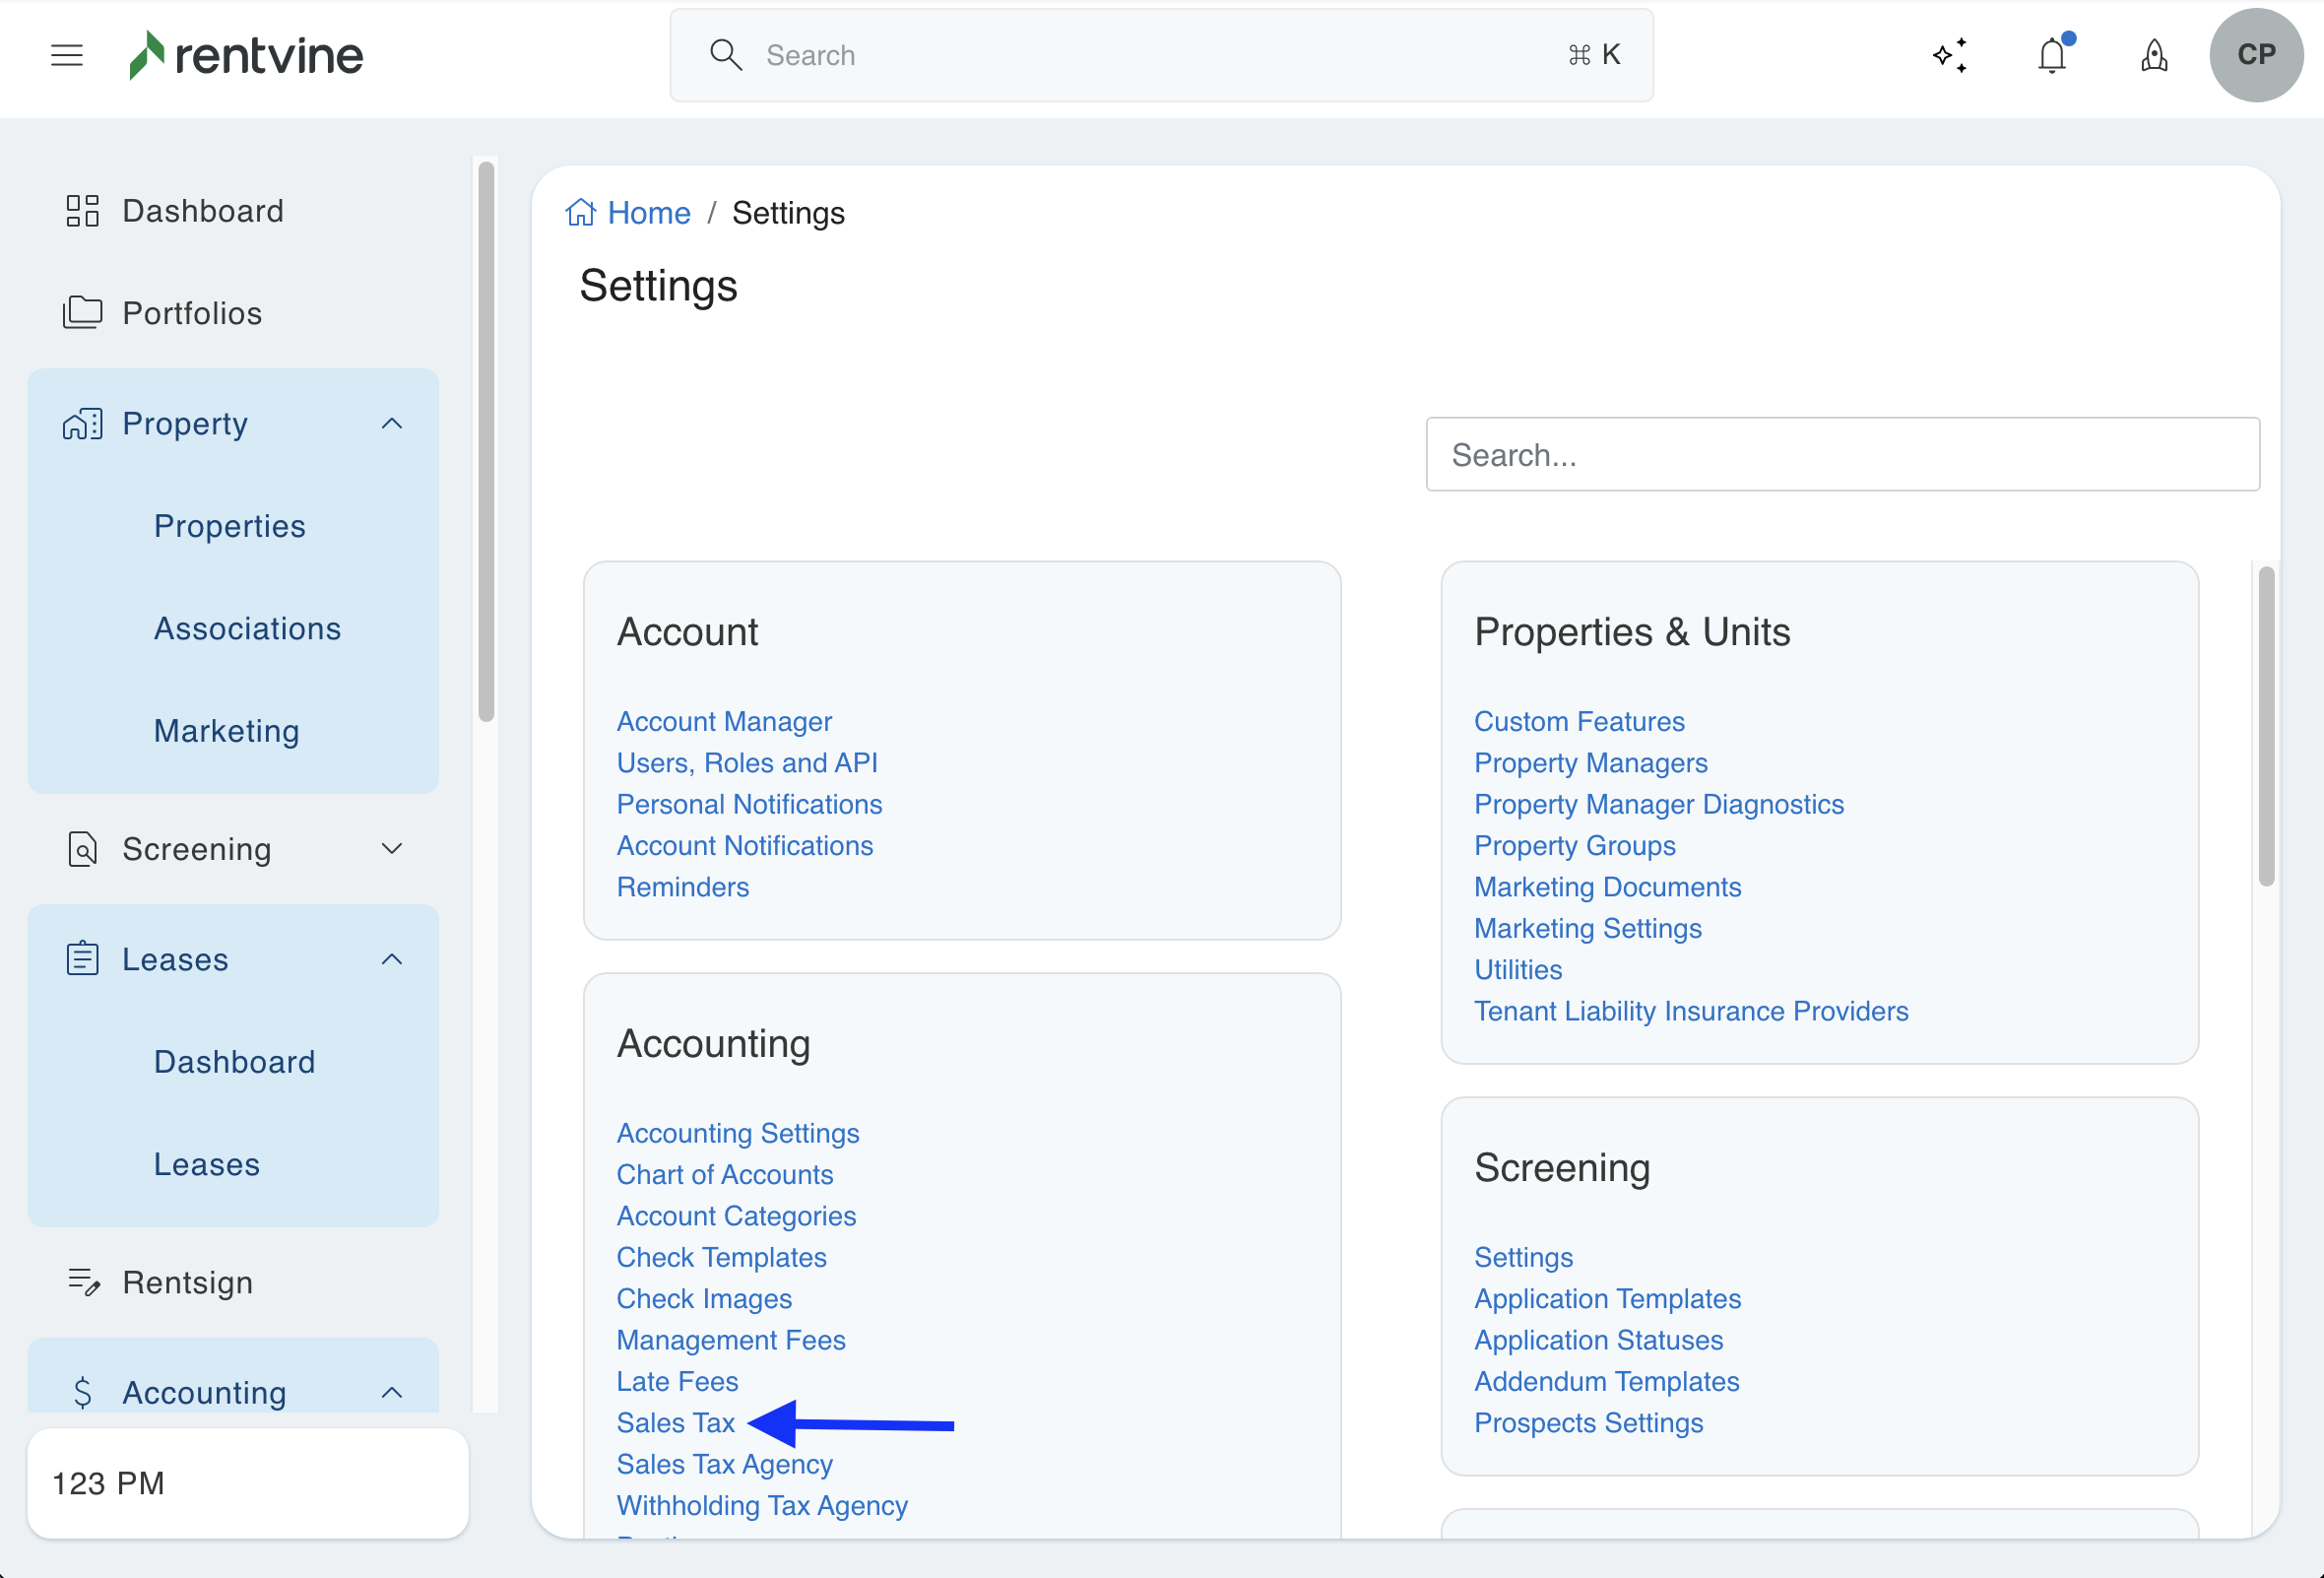Open Portfolios in the sidebar
Image resolution: width=2324 pixels, height=1578 pixels.
click(192, 313)
